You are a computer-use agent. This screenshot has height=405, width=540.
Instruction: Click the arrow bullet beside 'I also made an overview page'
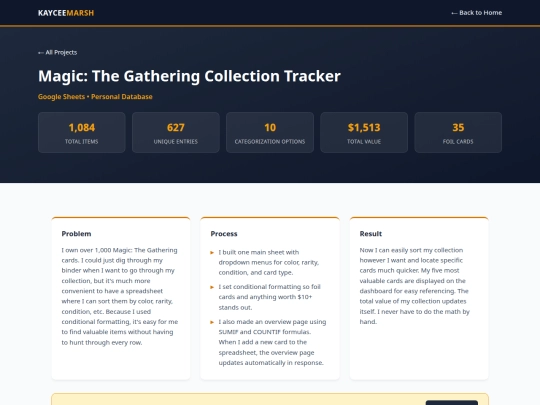(x=212, y=322)
